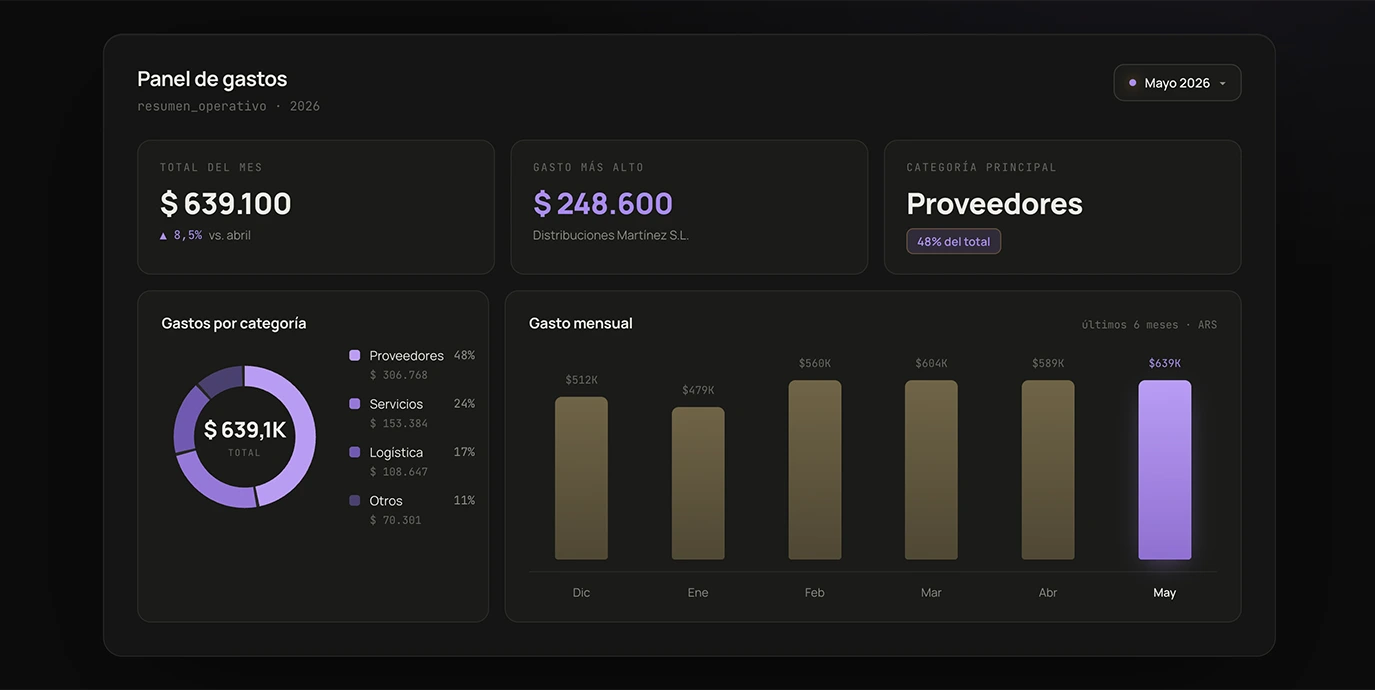Viewport: 1375px width, 690px height.
Task: Click the Mar bar in Gasto mensual
Action: coord(931,470)
